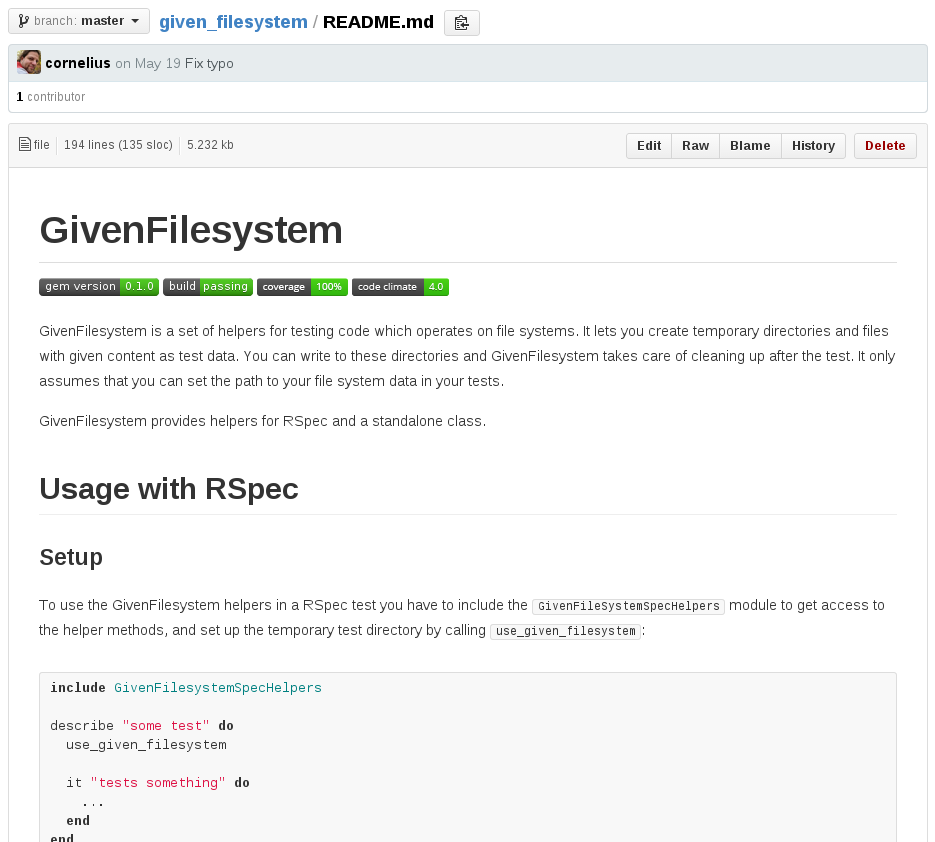Viewport: 935px width, 842px height.
Task: Click the Edit button
Action: point(649,146)
